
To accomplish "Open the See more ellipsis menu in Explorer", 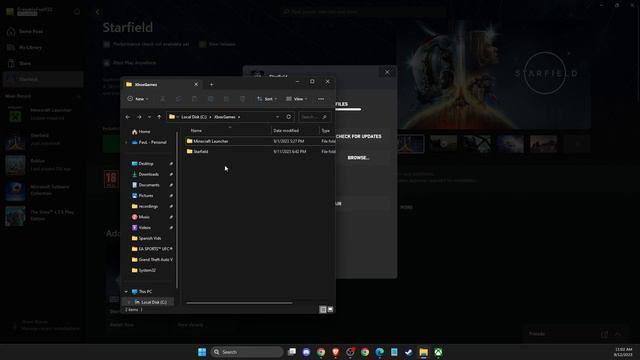I will 321,99.
